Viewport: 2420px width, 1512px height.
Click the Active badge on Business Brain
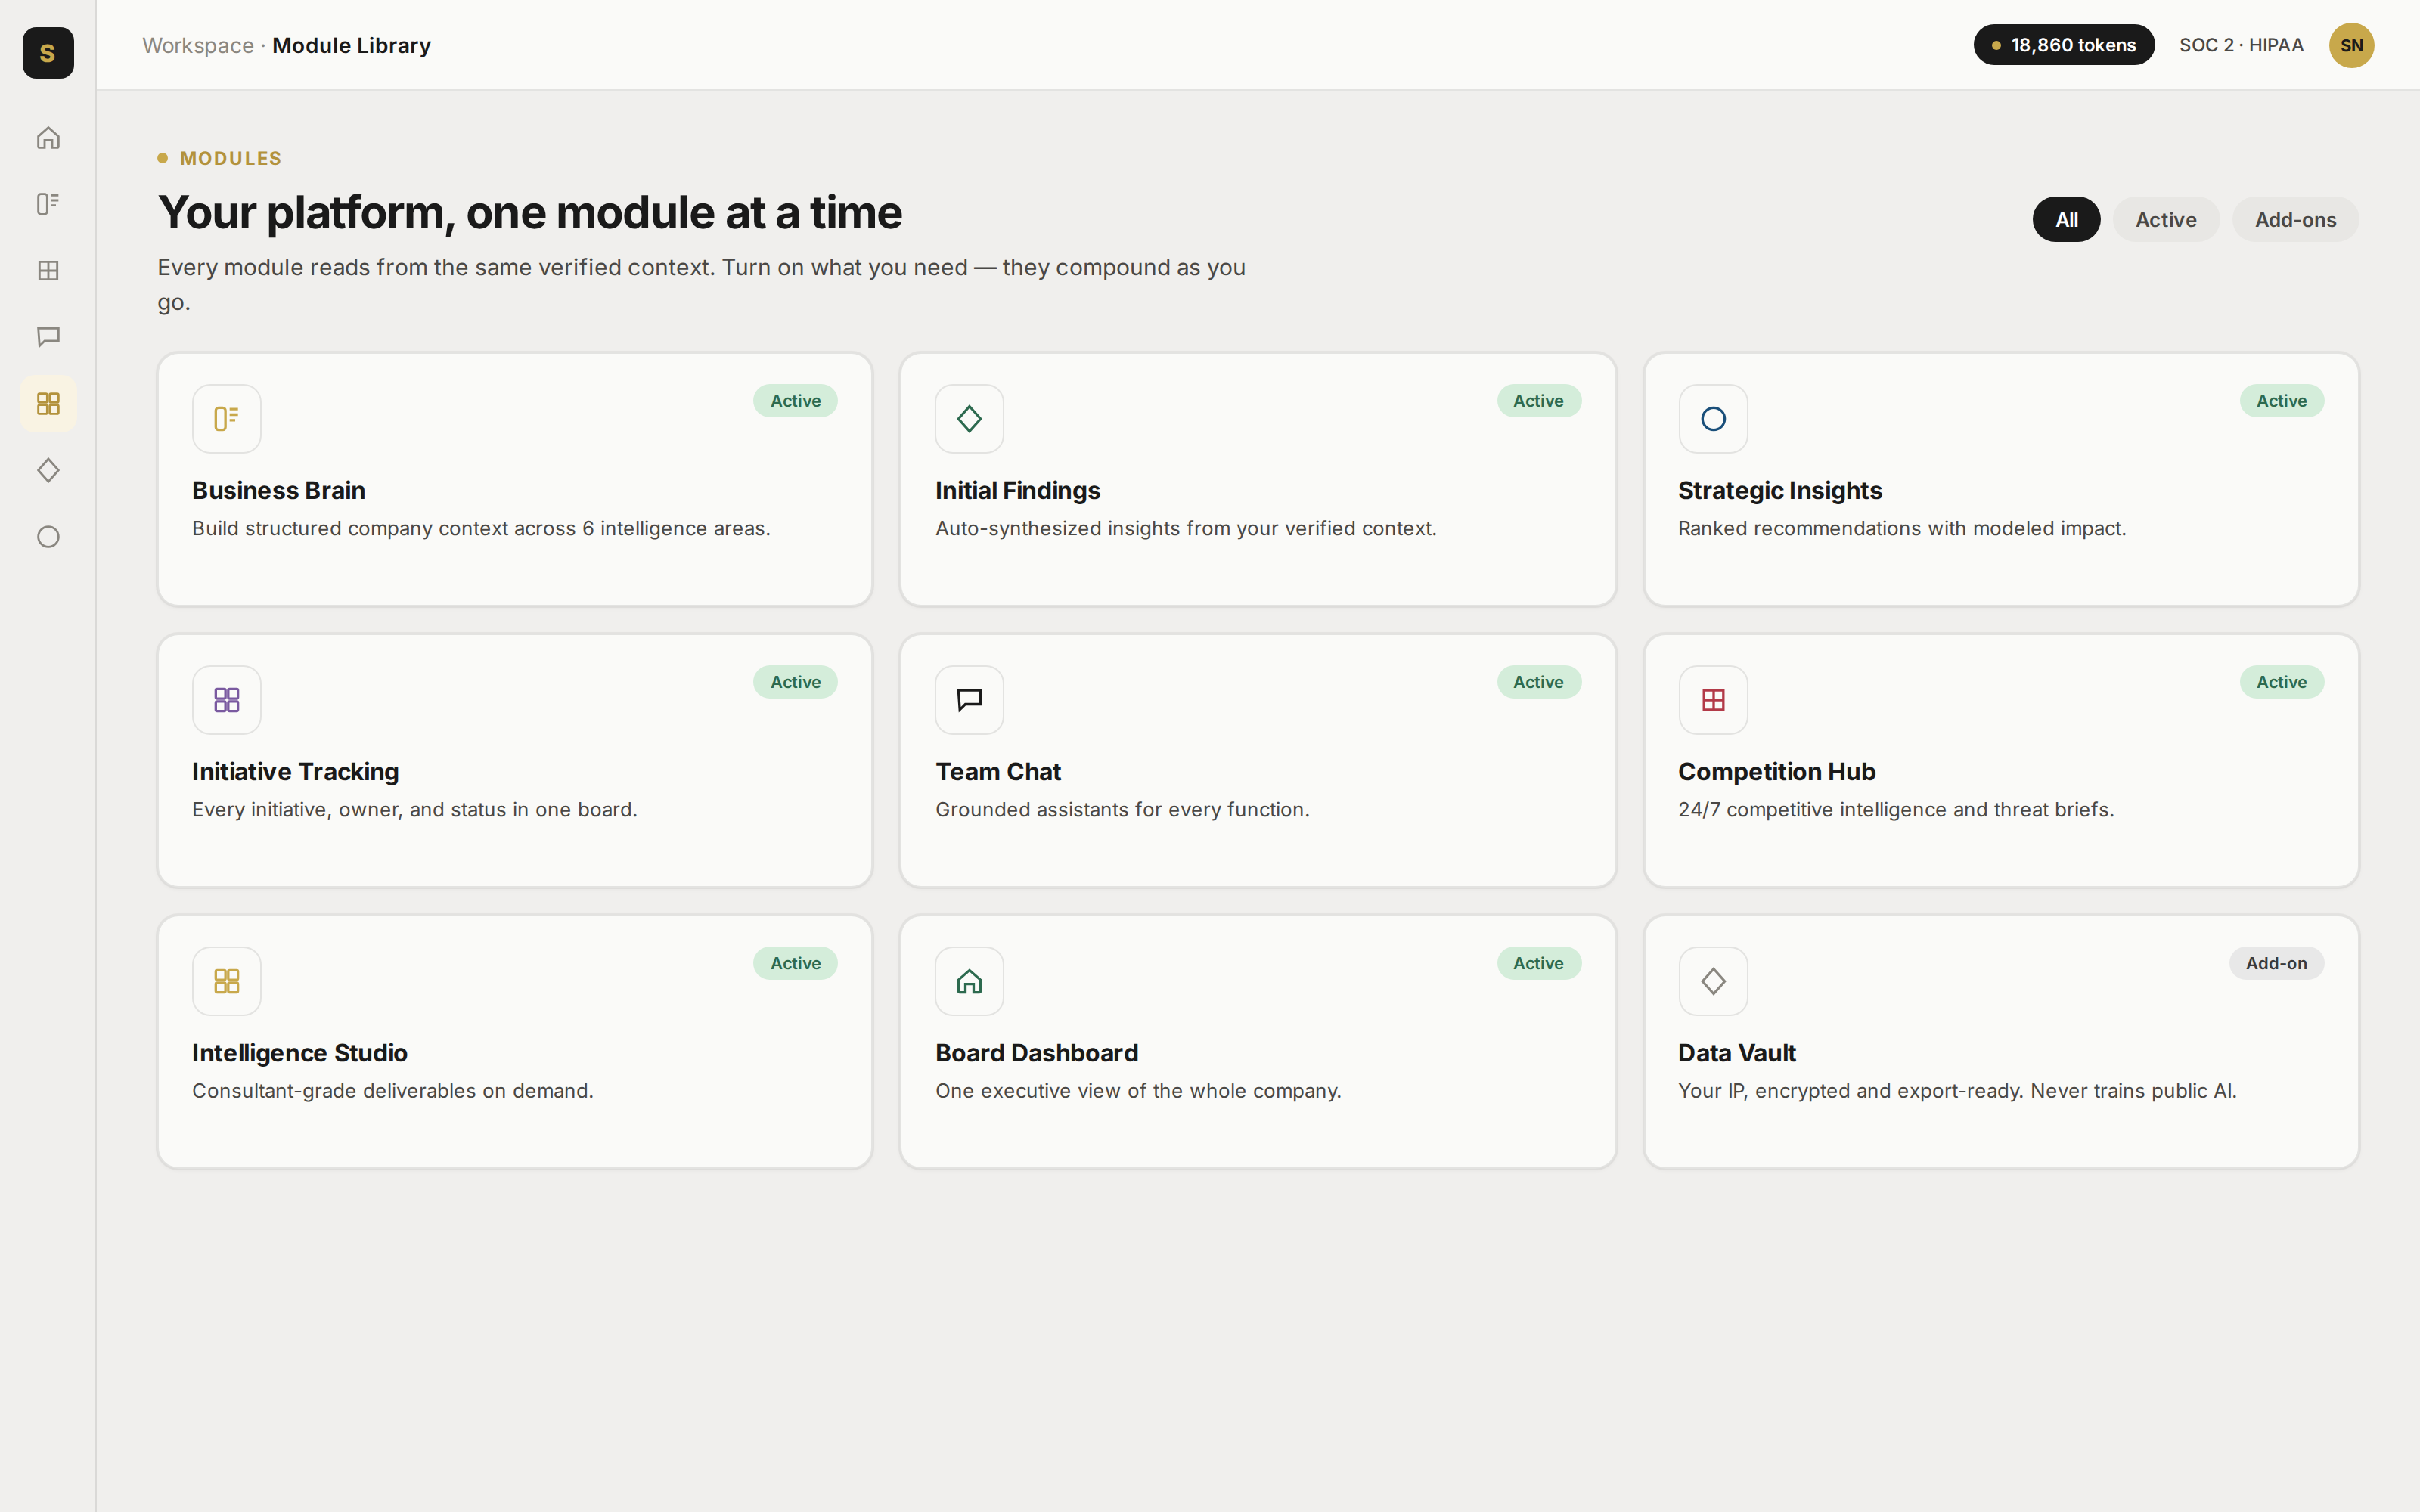point(795,401)
